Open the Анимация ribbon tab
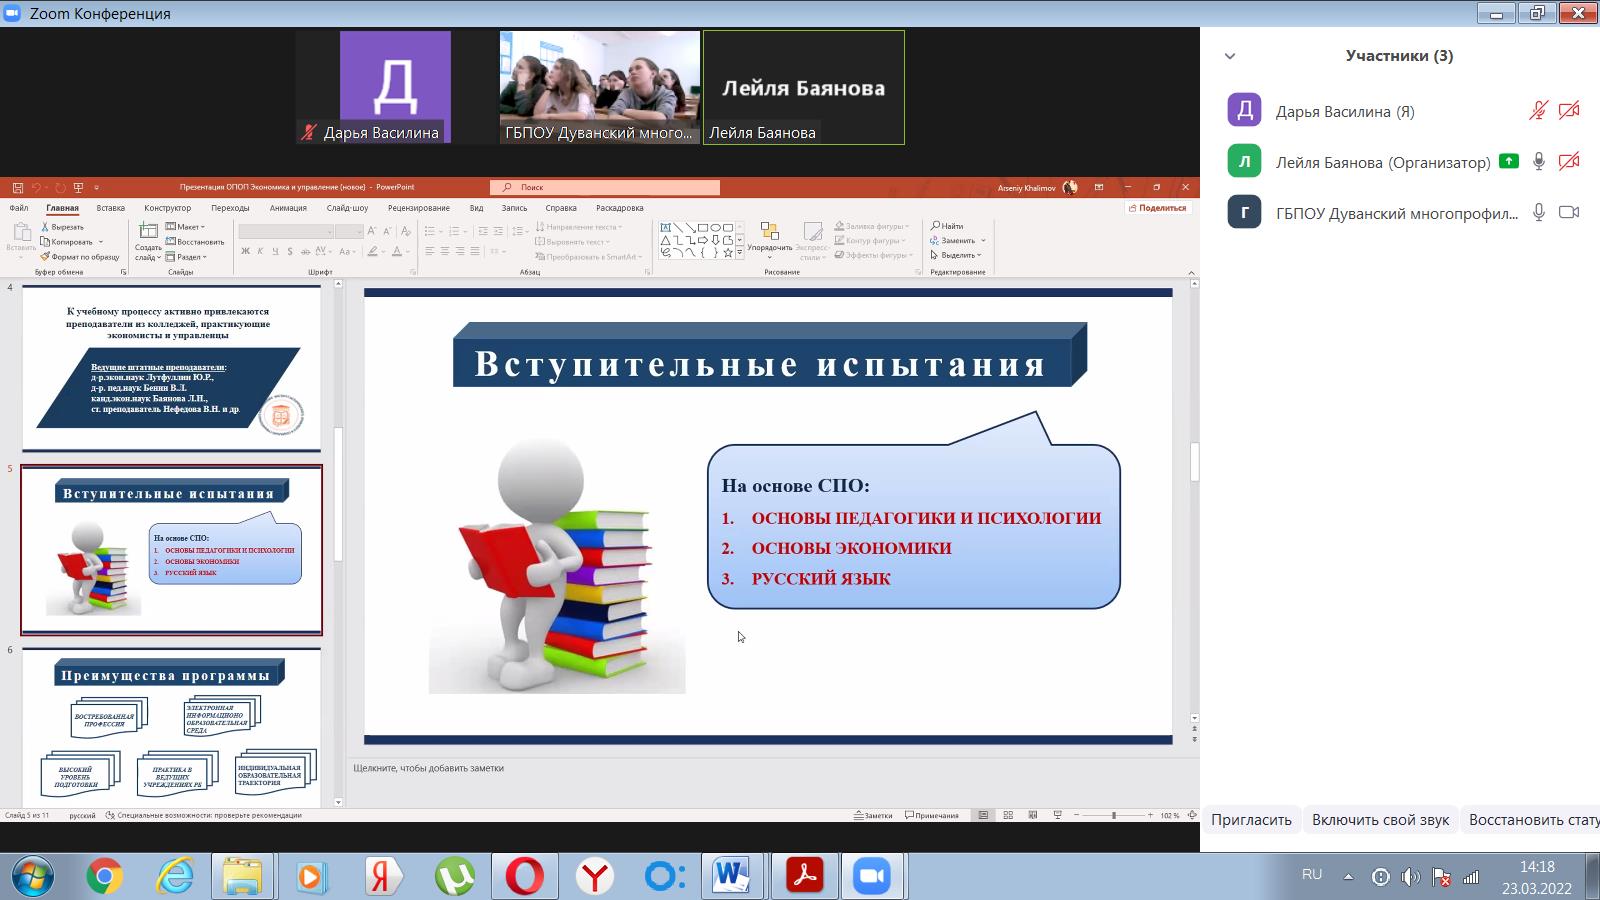 pyautogui.click(x=288, y=208)
